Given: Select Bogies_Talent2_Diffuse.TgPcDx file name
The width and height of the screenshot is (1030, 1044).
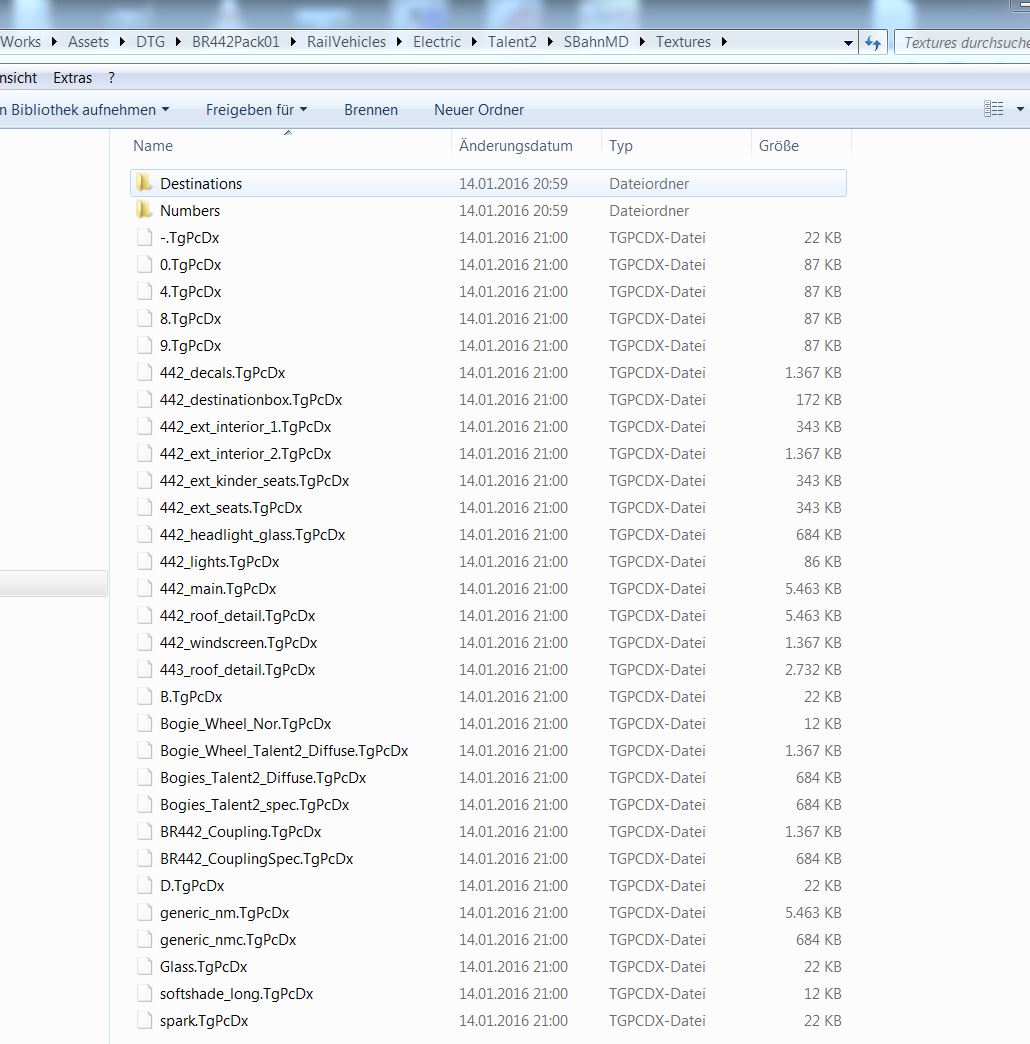Looking at the screenshot, I should (263, 777).
